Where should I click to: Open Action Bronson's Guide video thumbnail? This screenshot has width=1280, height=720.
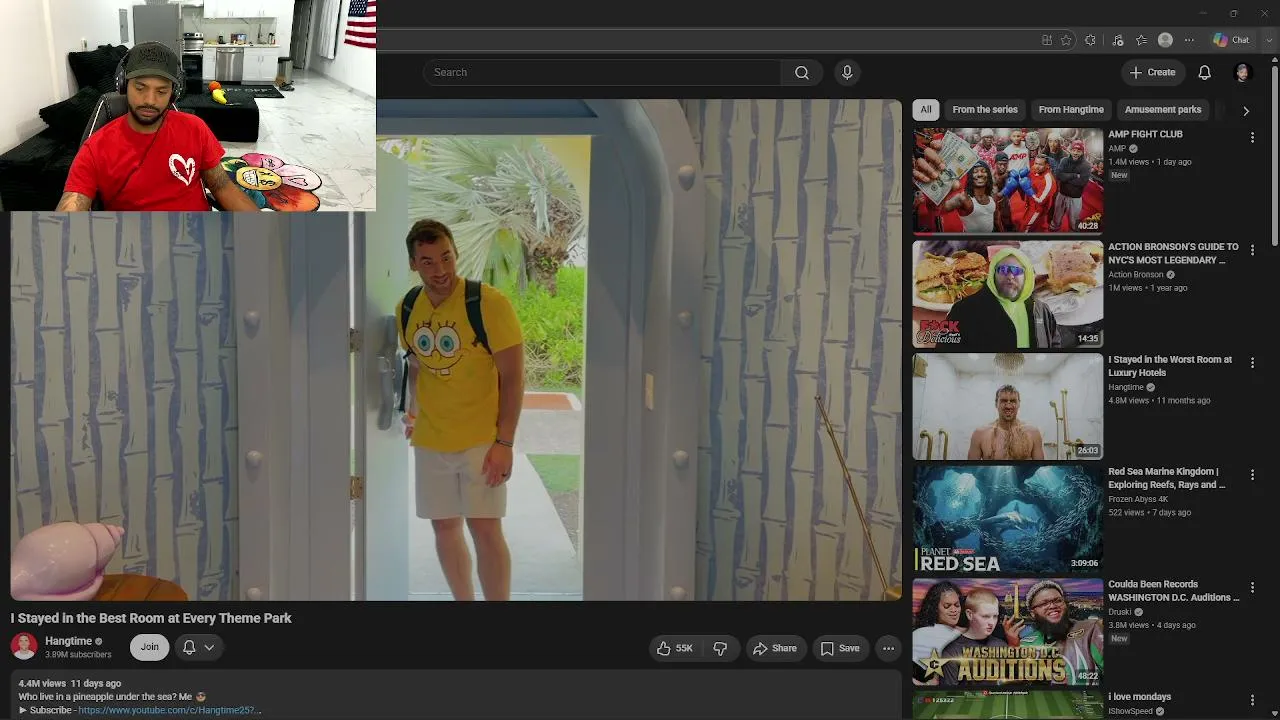(x=1008, y=294)
